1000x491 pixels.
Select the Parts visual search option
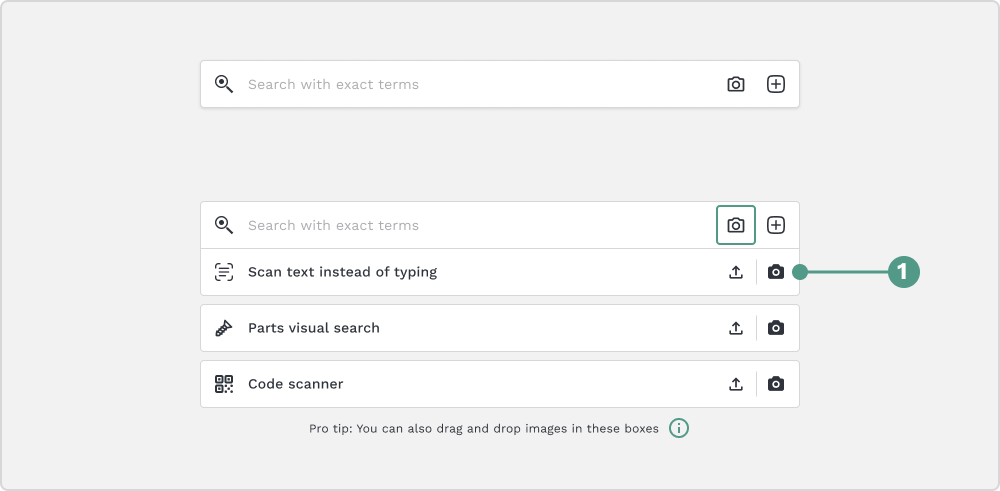coord(499,328)
